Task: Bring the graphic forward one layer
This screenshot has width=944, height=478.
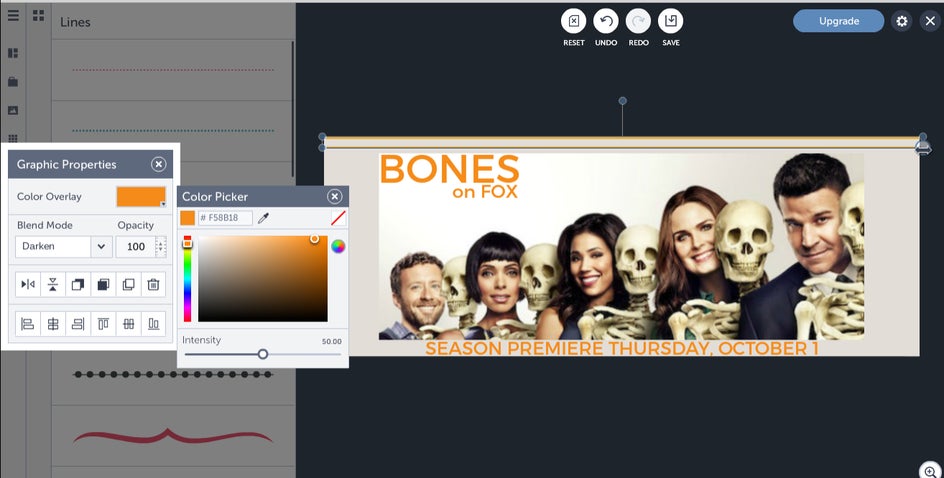Action: click(x=78, y=284)
